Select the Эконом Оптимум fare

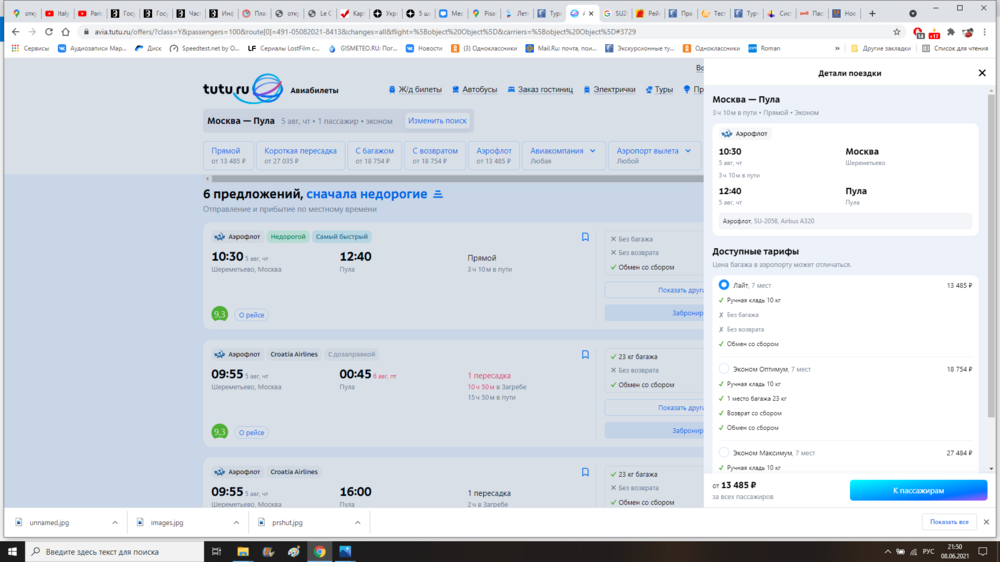pos(724,369)
